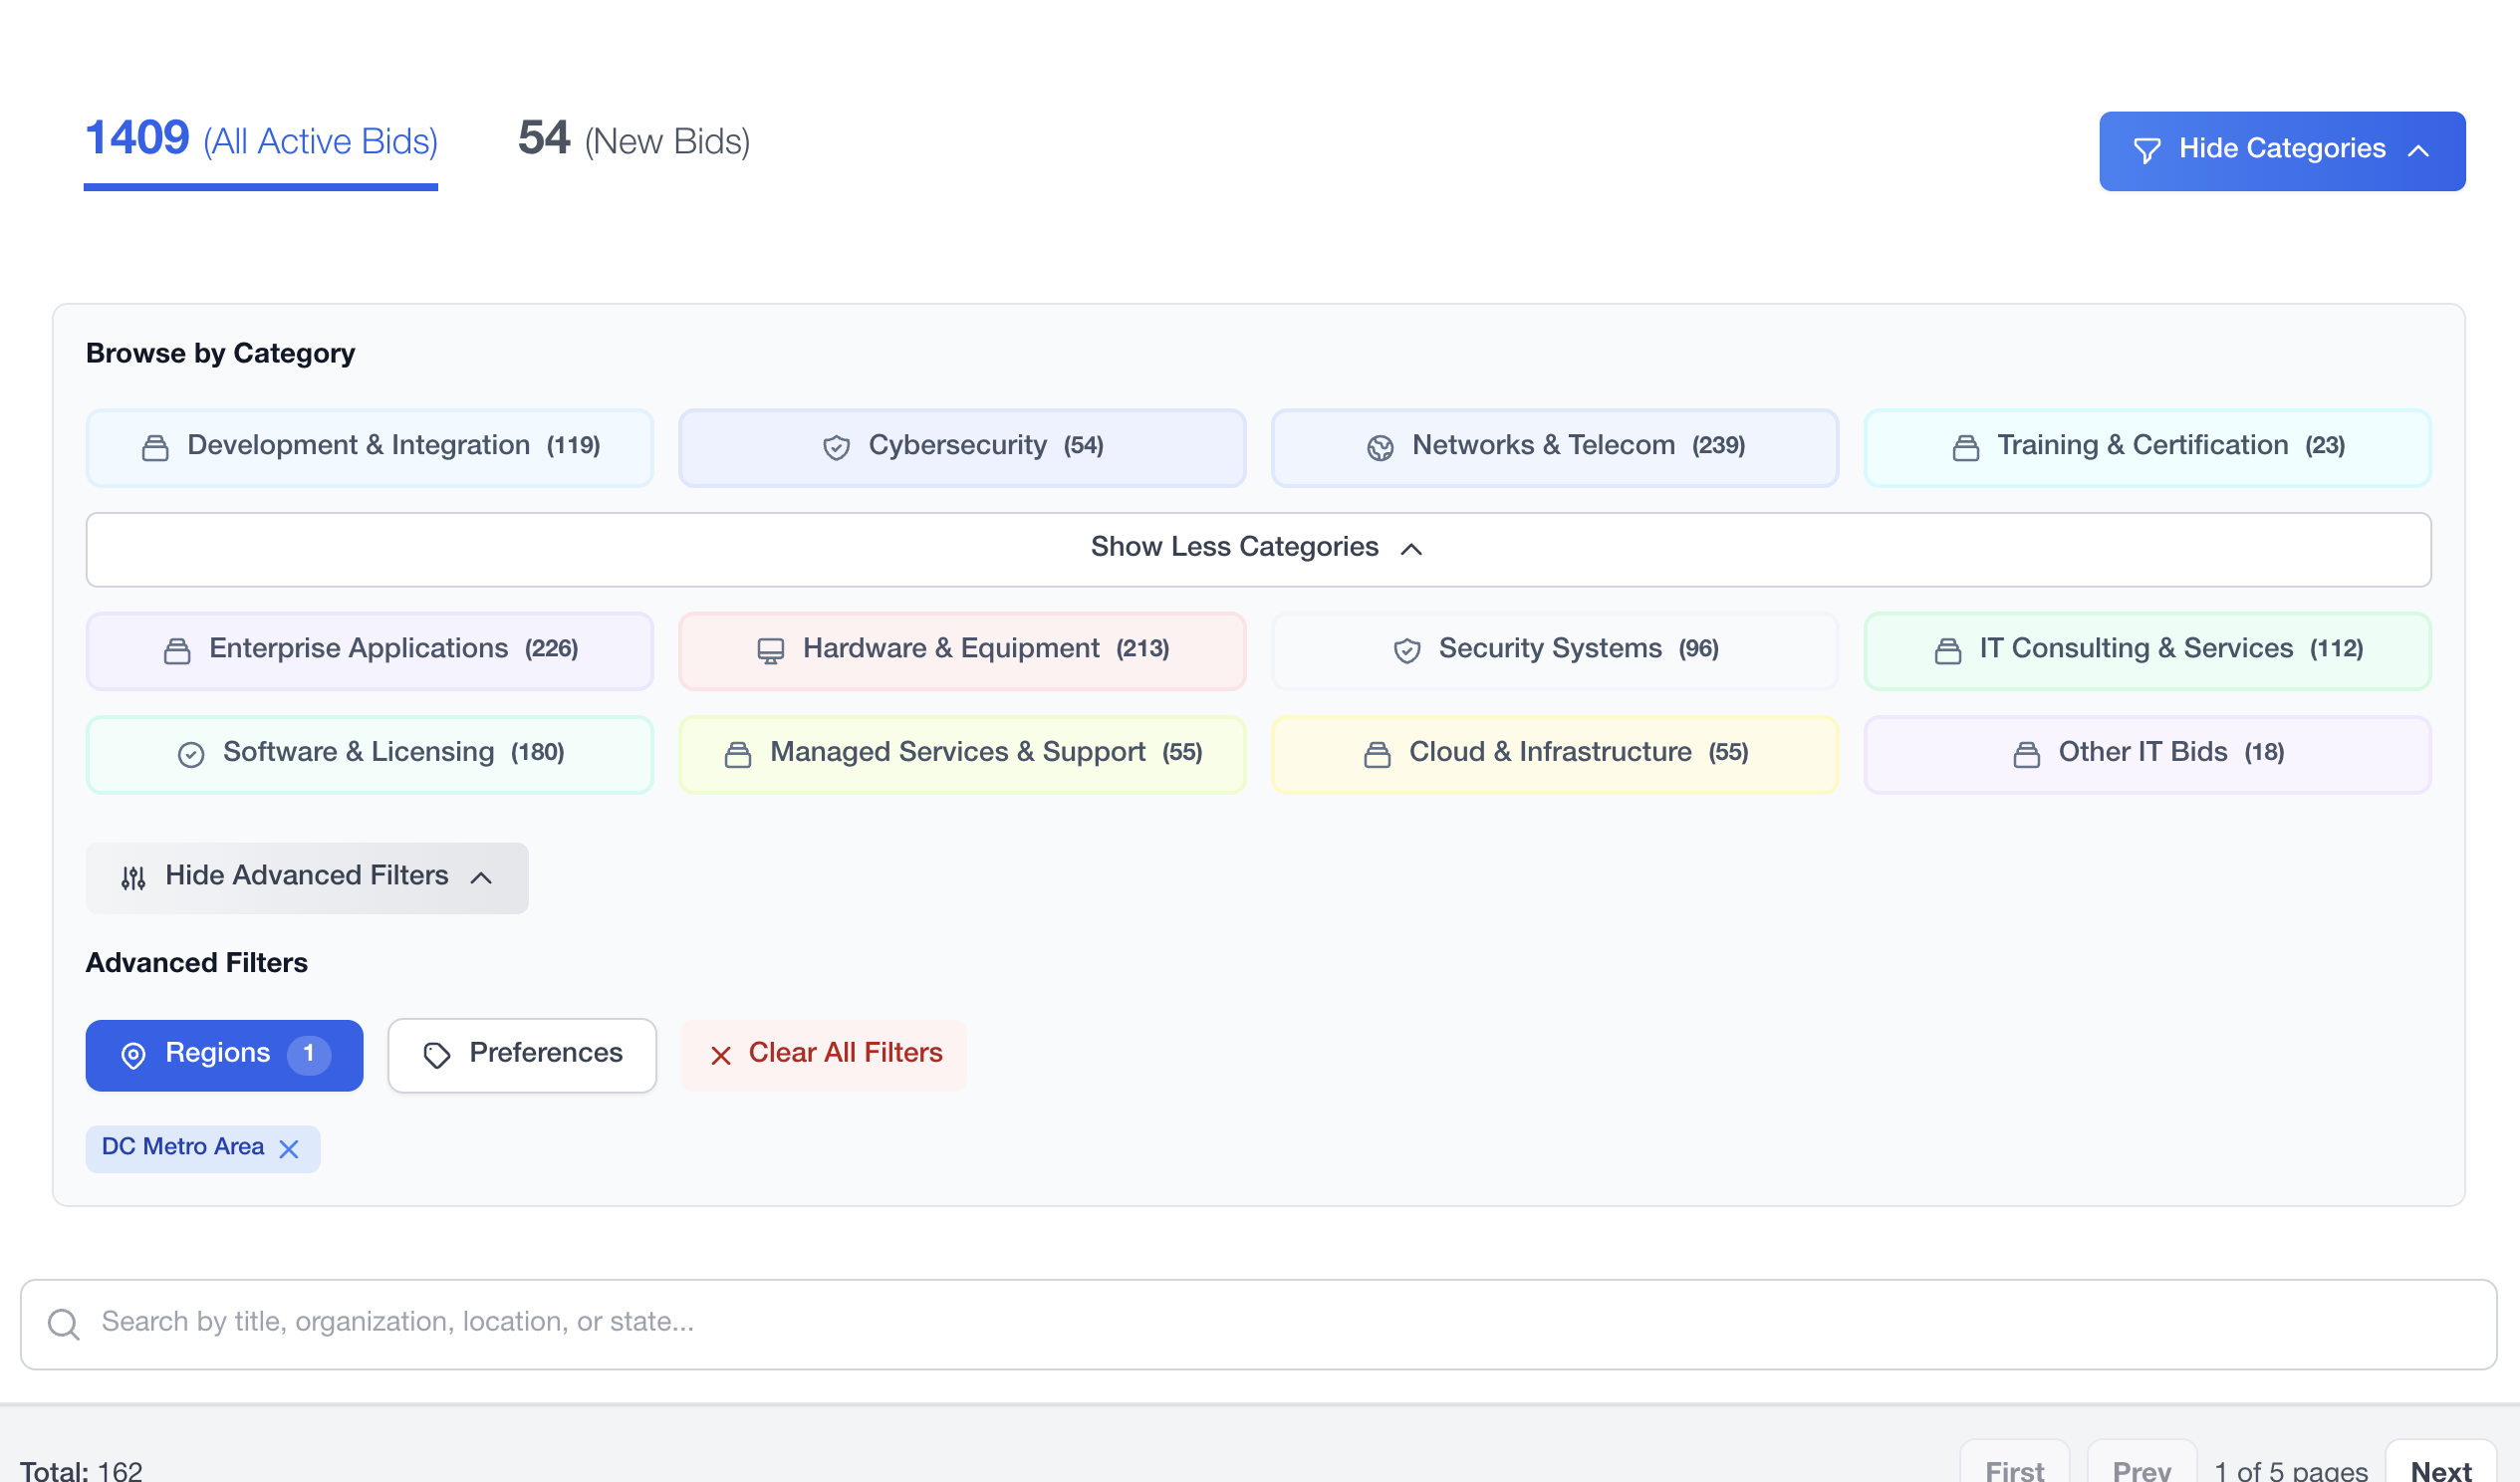Screen dimensions: 2520x1482
Task: Go to the Next results page
Action: point(2439,1468)
